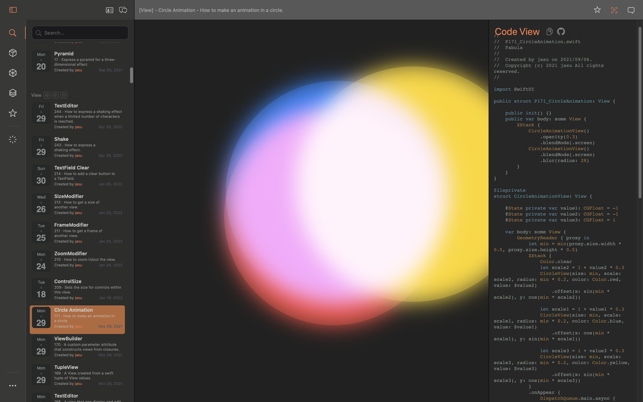The width and height of the screenshot is (643, 402).
Task: Open GitHub link icon beside Code View
Action: [x=561, y=32]
